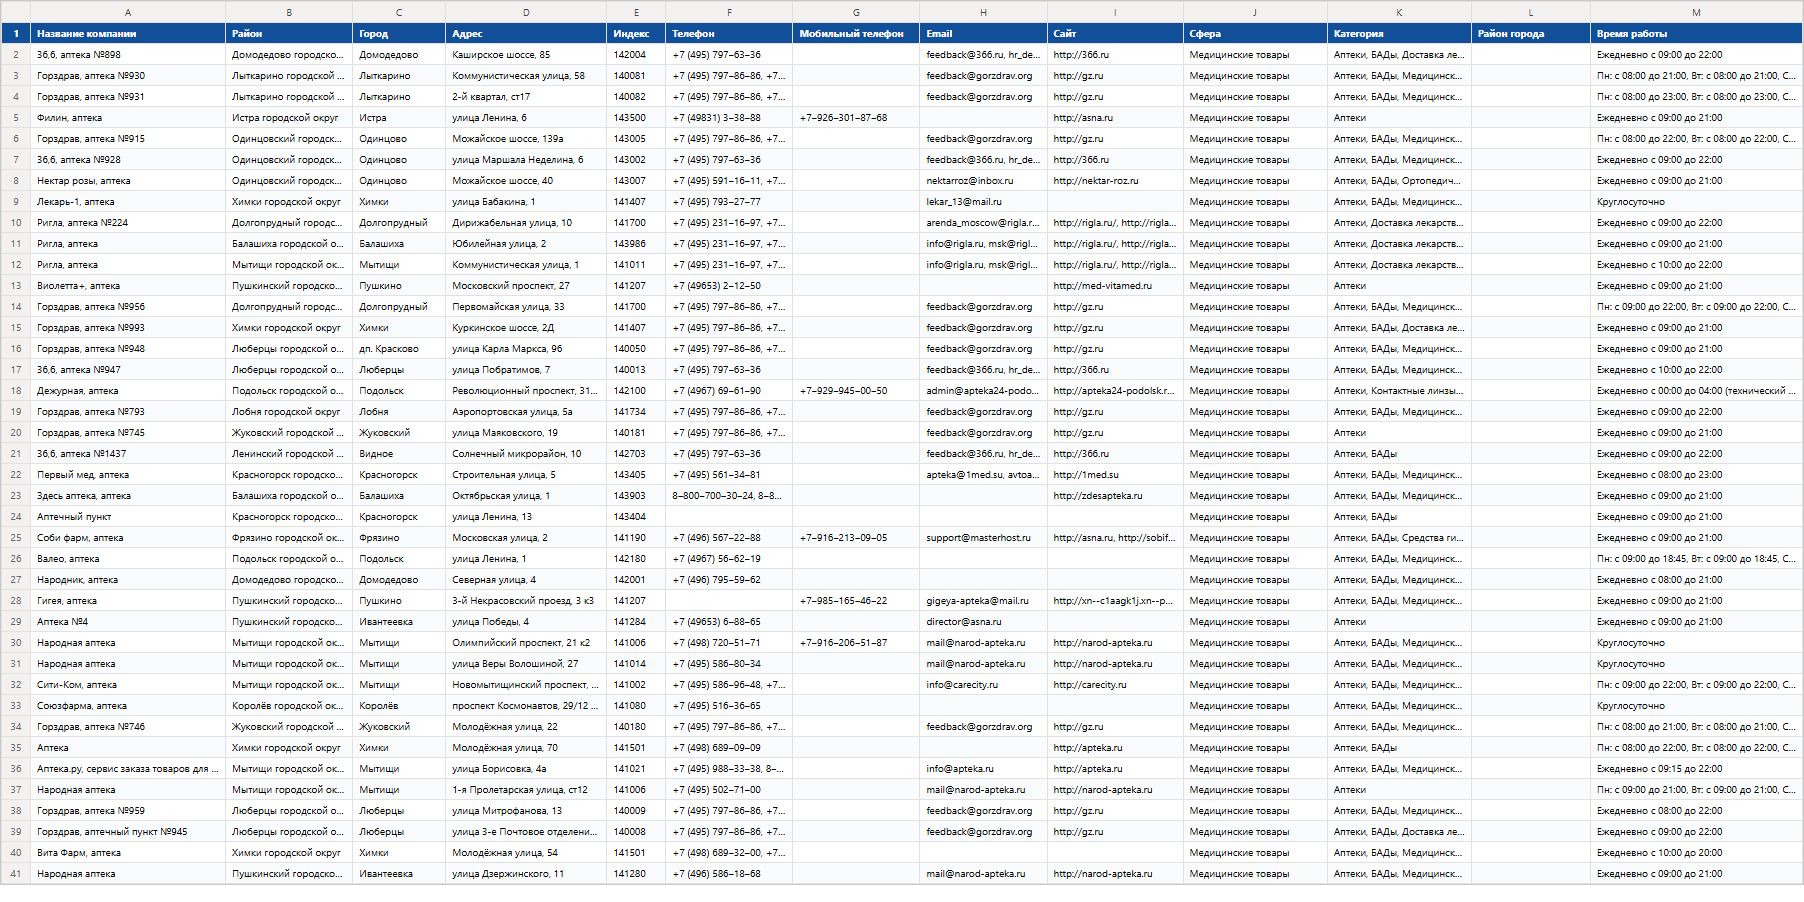Viewport: 1804px width, 902px height.
Task: Click address 'Дирижабельная улица, 10'
Action: pyautogui.click(x=526, y=223)
